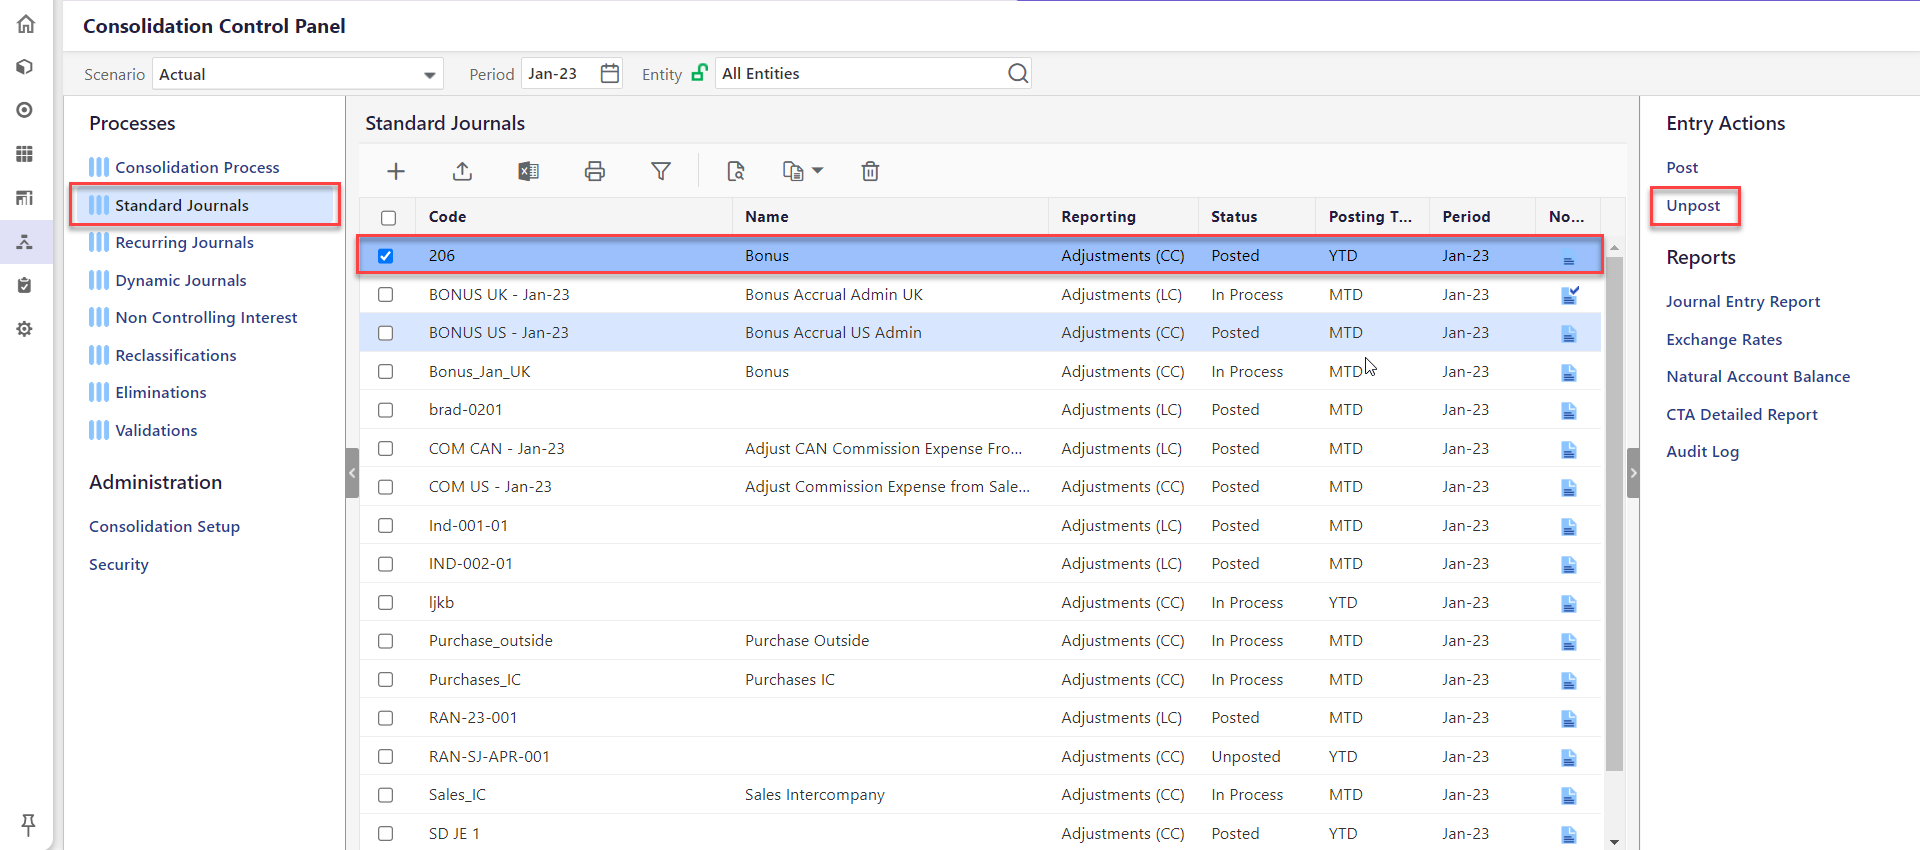Open Validations process
The width and height of the screenshot is (1920, 850).
click(x=156, y=430)
